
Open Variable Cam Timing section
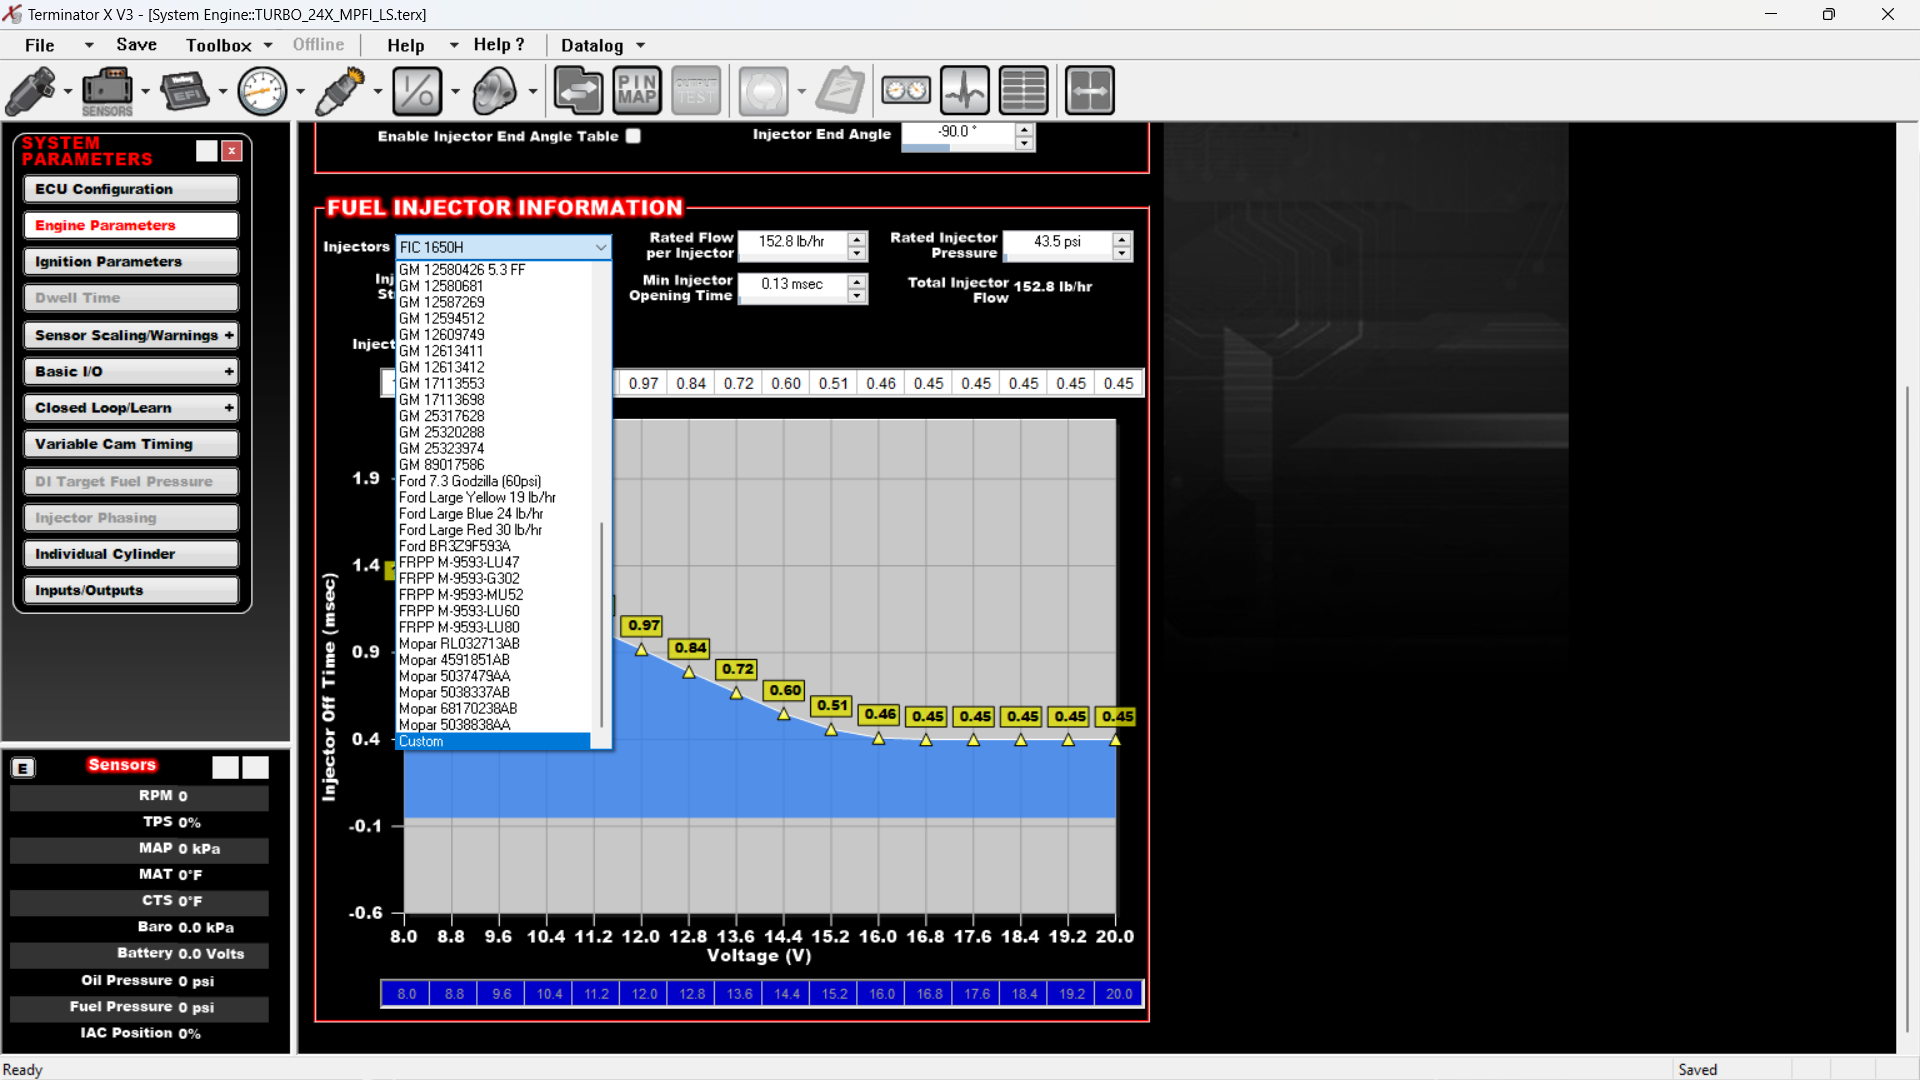(x=131, y=444)
